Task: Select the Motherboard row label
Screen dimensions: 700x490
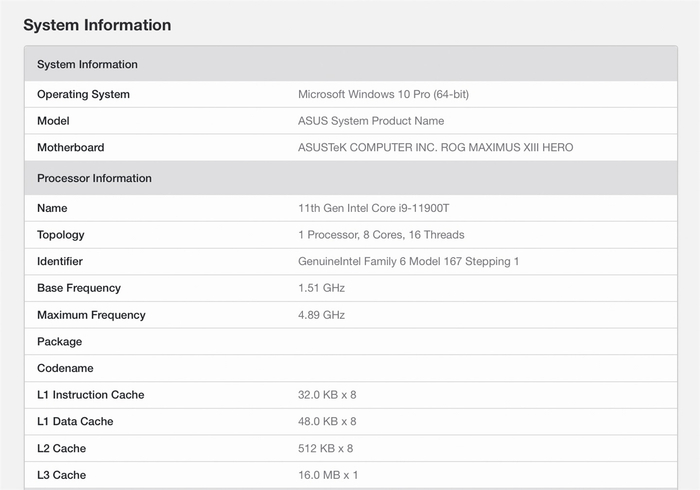Action: pyautogui.click(x=70, y=148)
